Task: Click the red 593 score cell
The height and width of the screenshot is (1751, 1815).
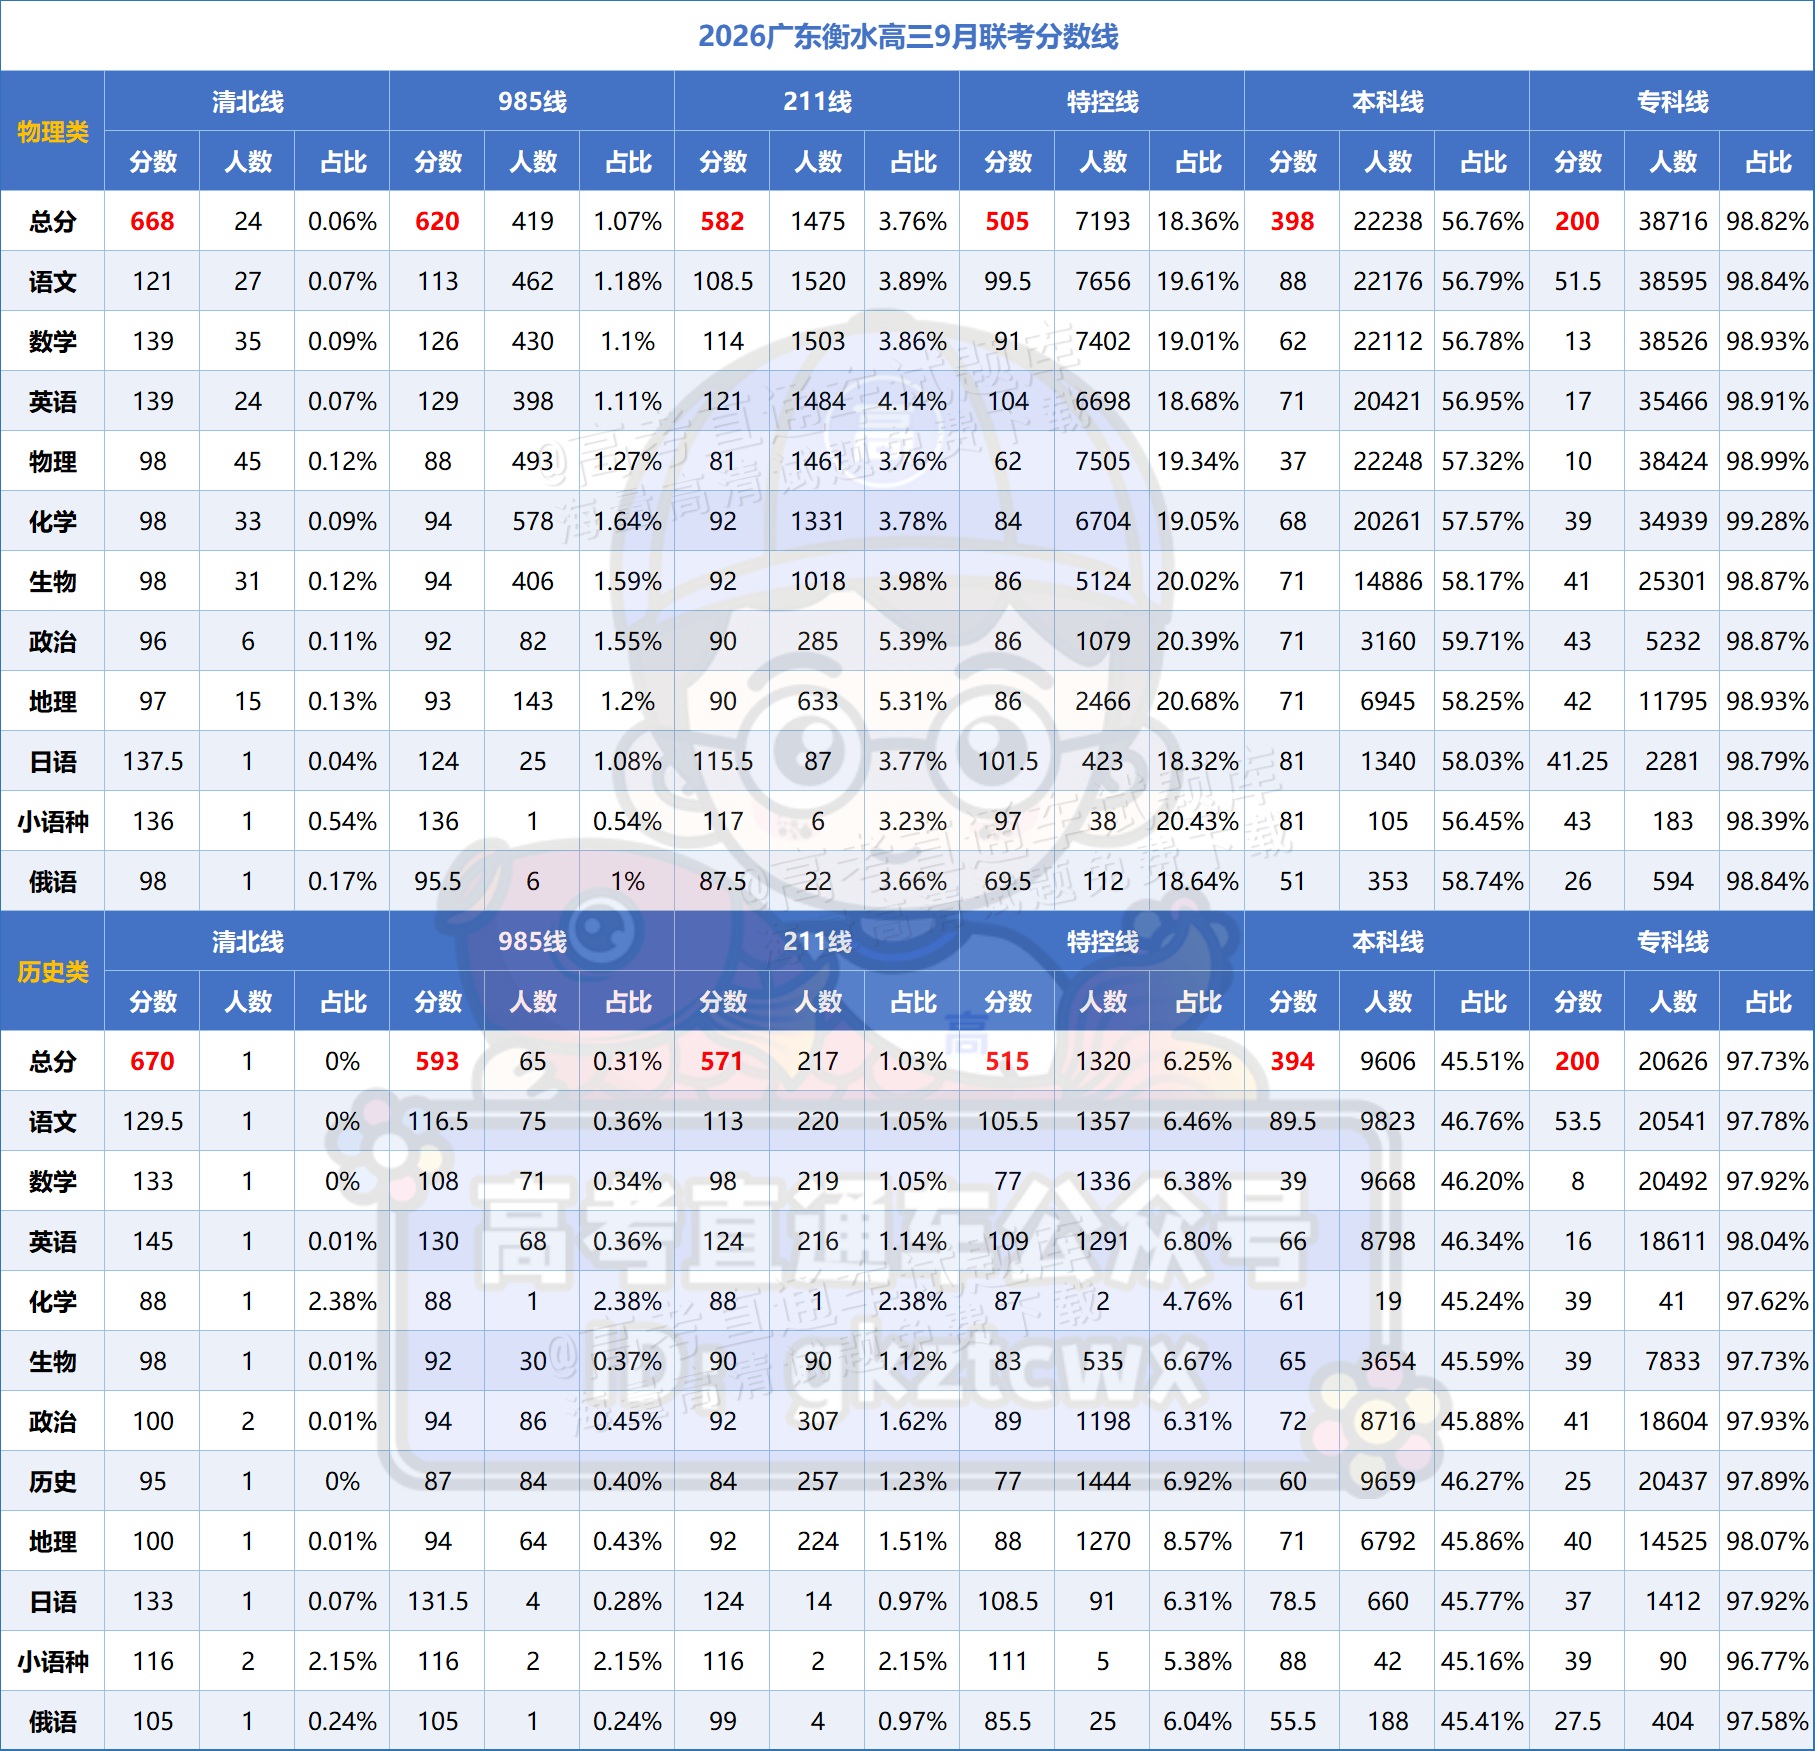Action: pyautogui.click(x=437, y=1062)
